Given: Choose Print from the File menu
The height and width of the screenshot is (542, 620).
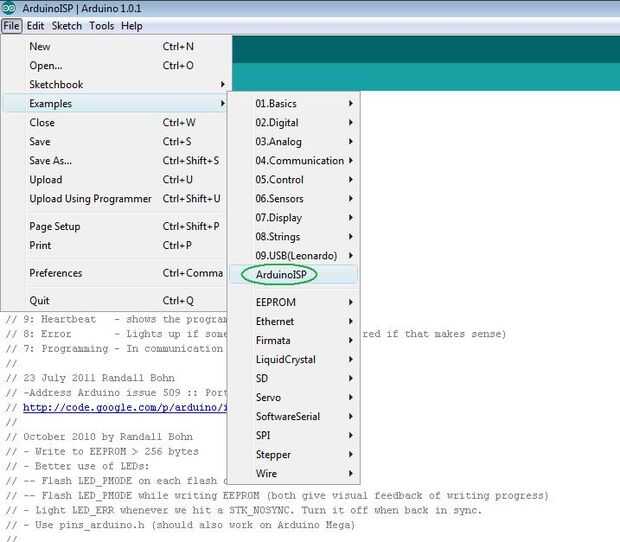Looking at the screenshot, I should pyautogui.click(x=115, y=246).
